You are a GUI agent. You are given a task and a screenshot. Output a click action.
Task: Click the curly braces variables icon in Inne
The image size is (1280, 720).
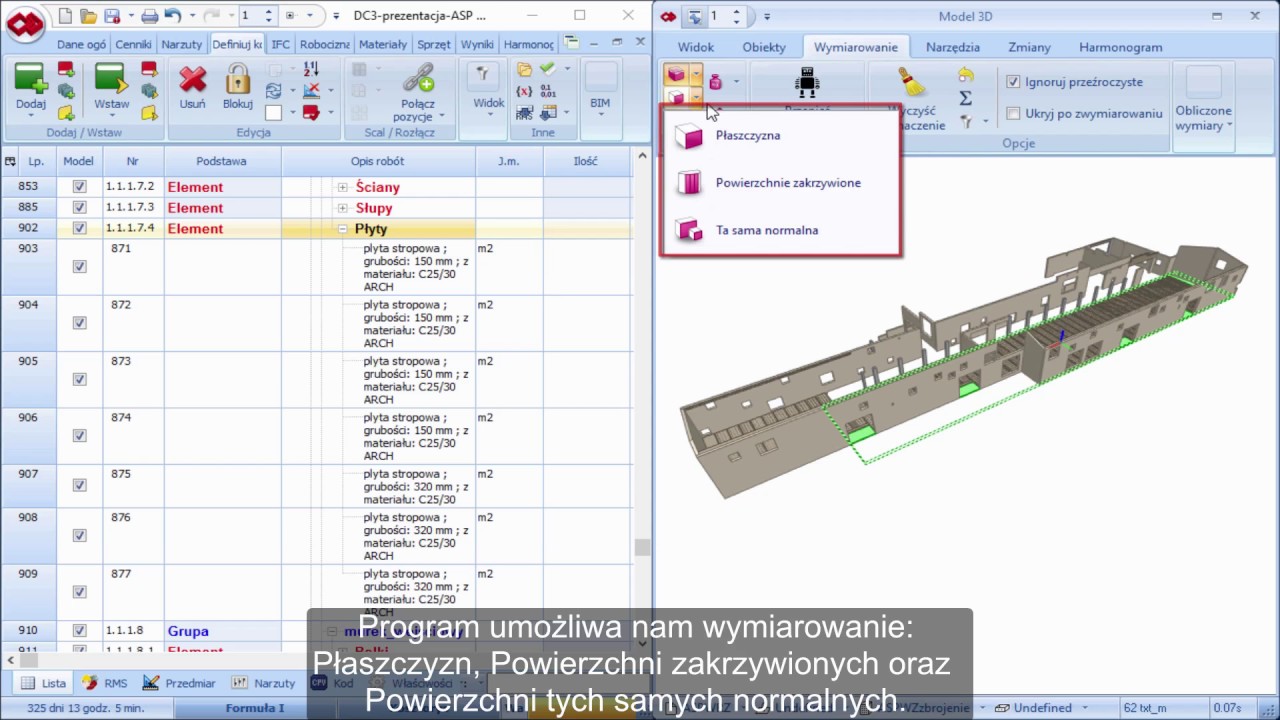[x=524, y=91]
